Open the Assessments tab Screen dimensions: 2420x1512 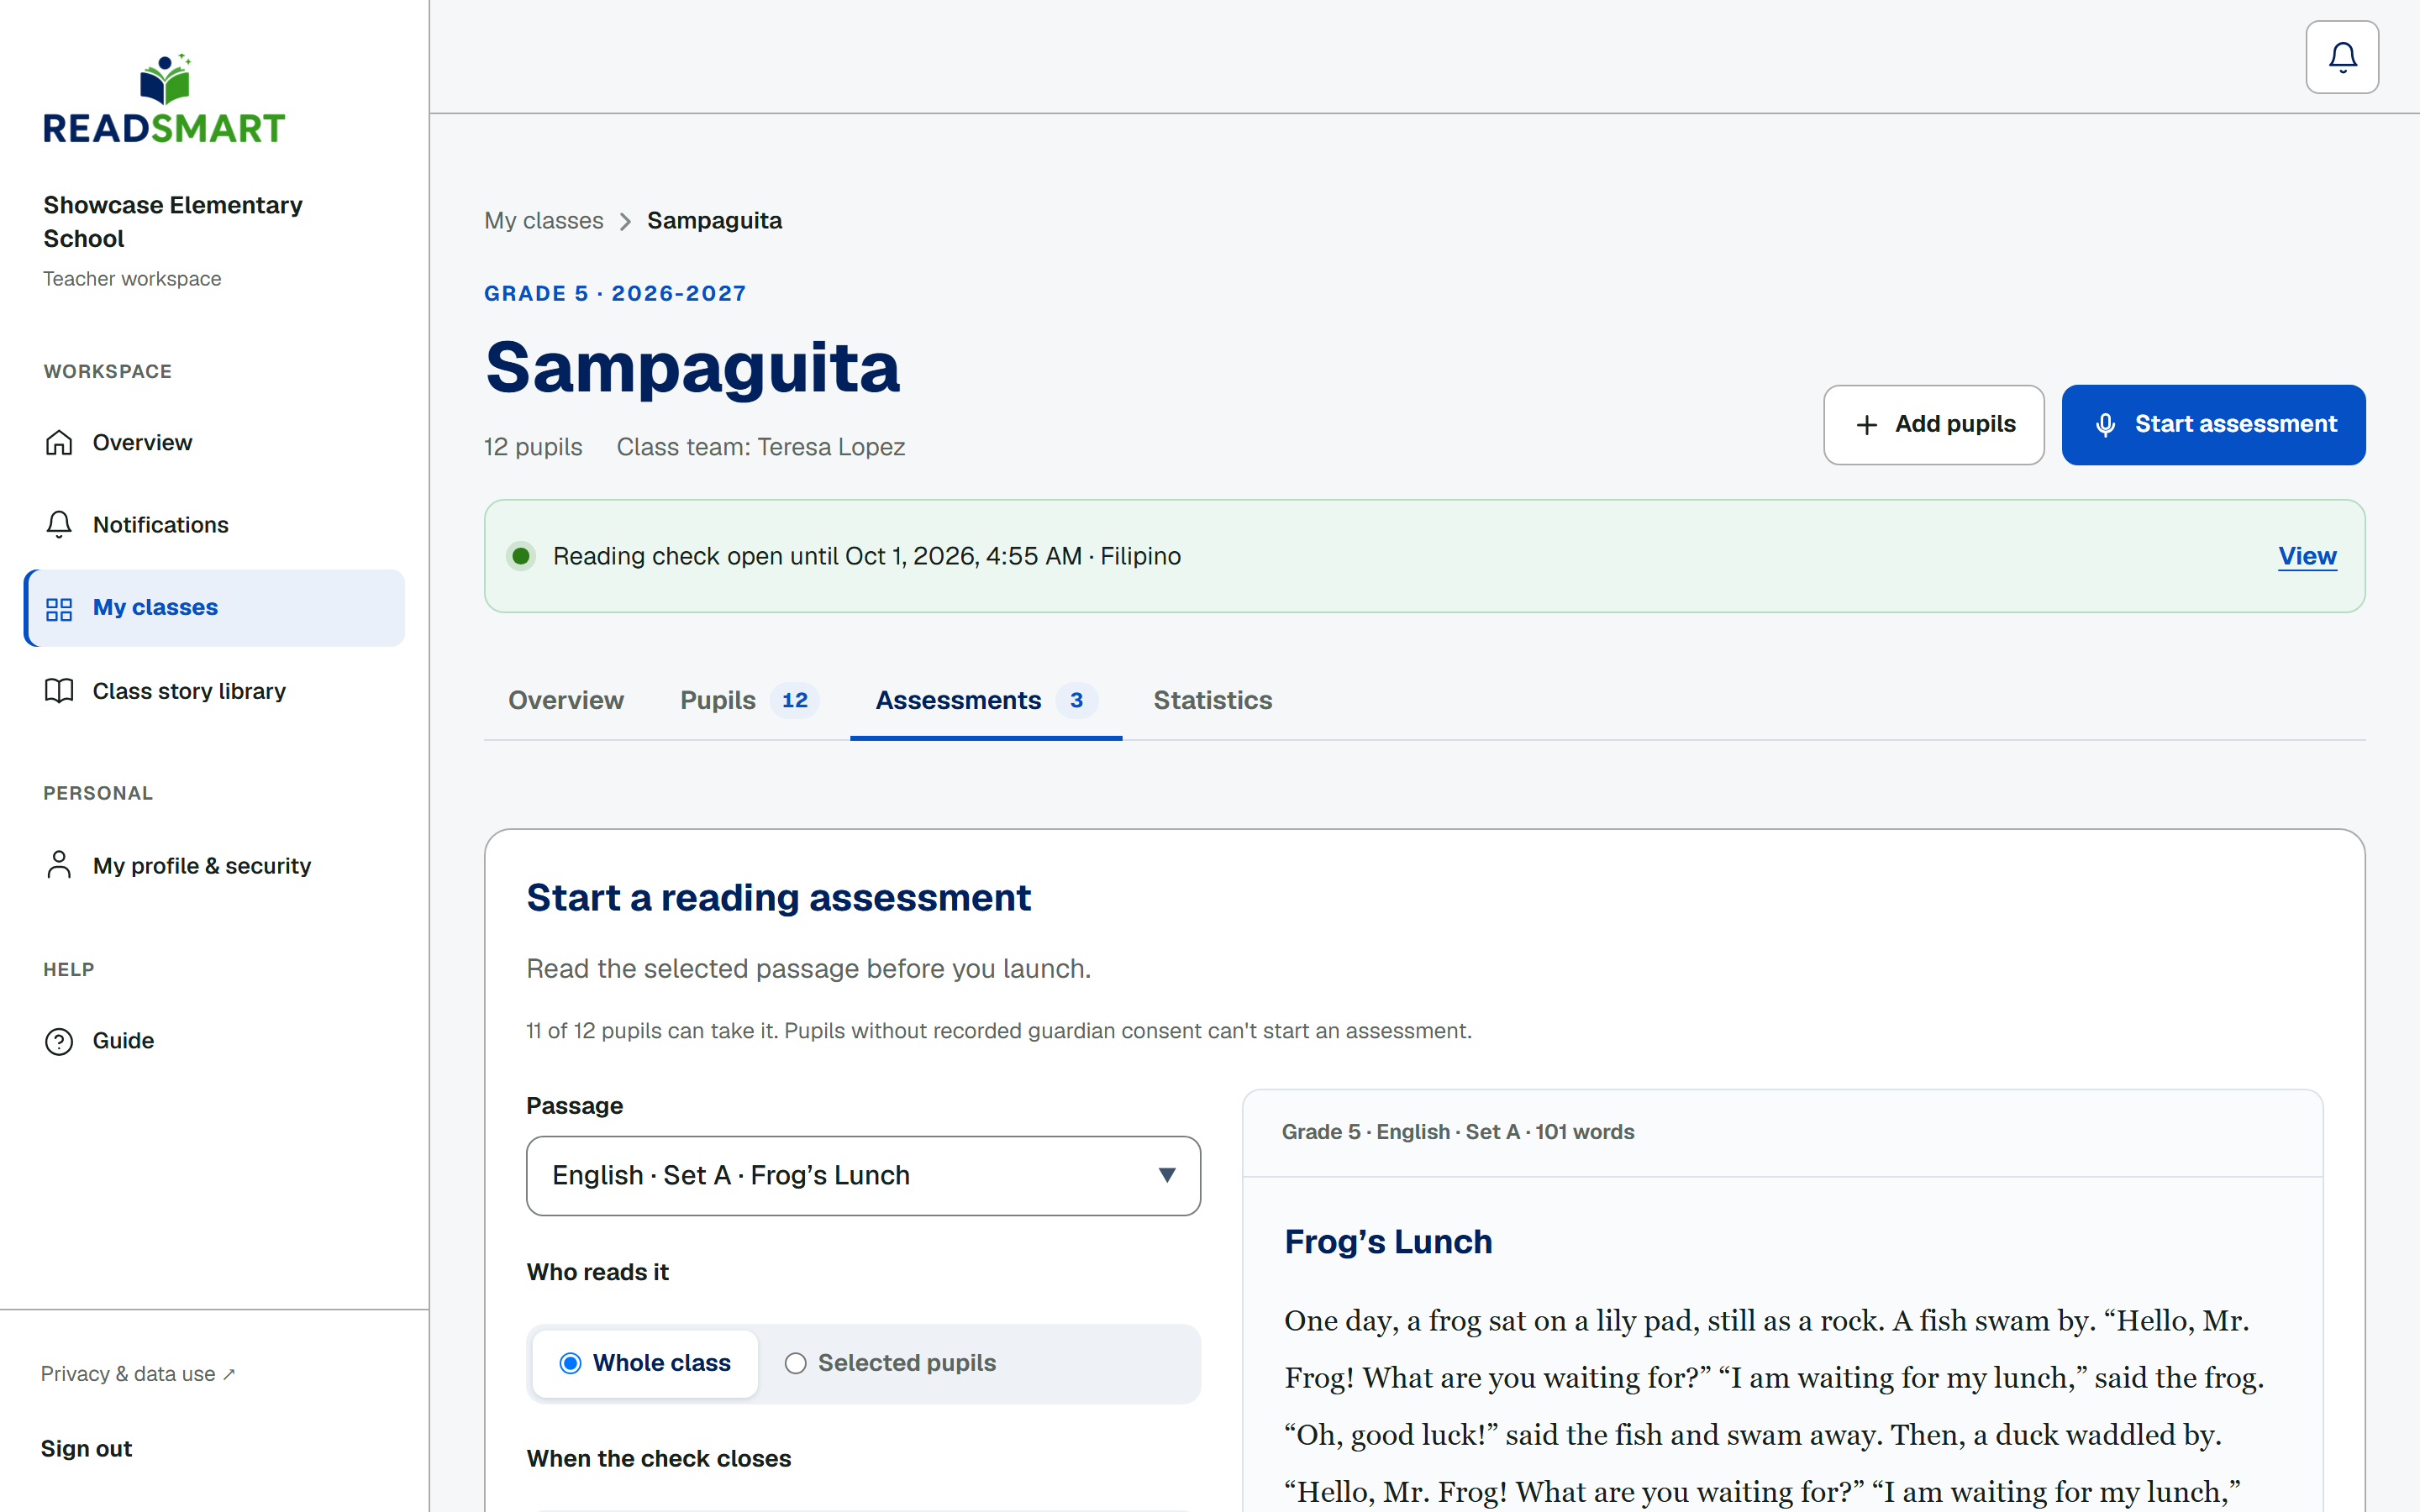coord(986,700)
